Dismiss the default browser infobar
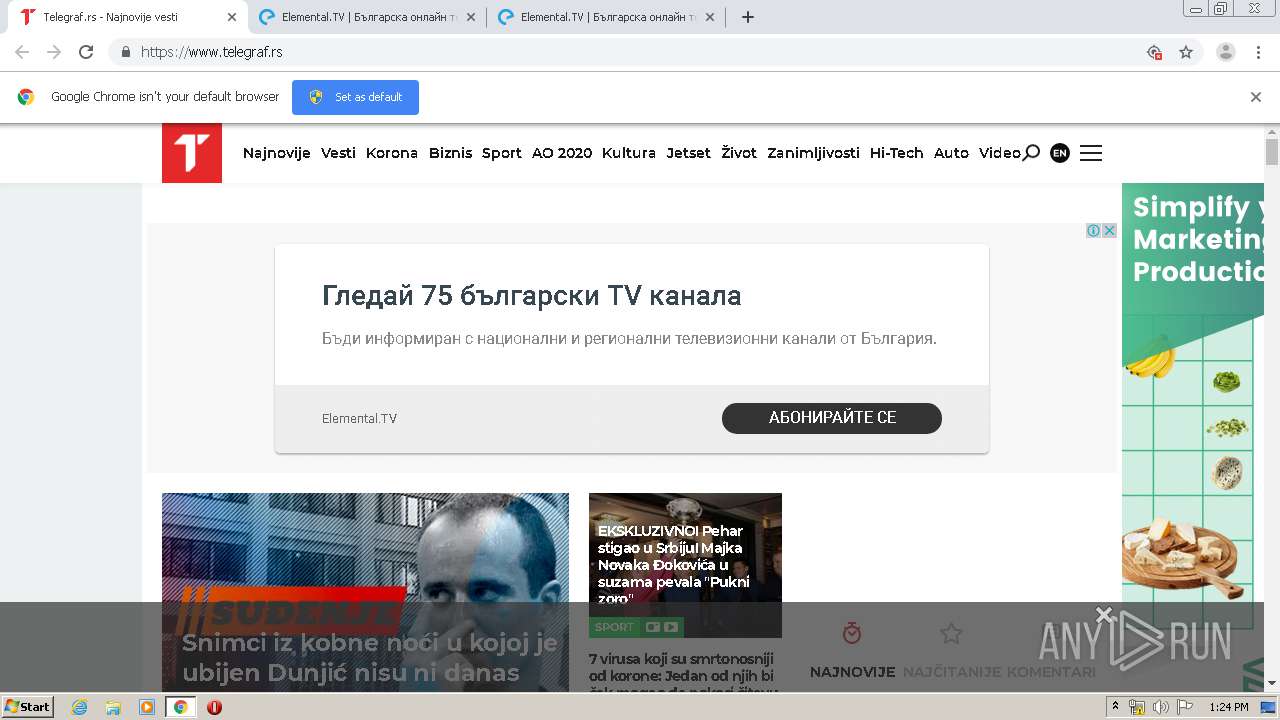Screen dimensions: 1280x720 click(1256, 97)
